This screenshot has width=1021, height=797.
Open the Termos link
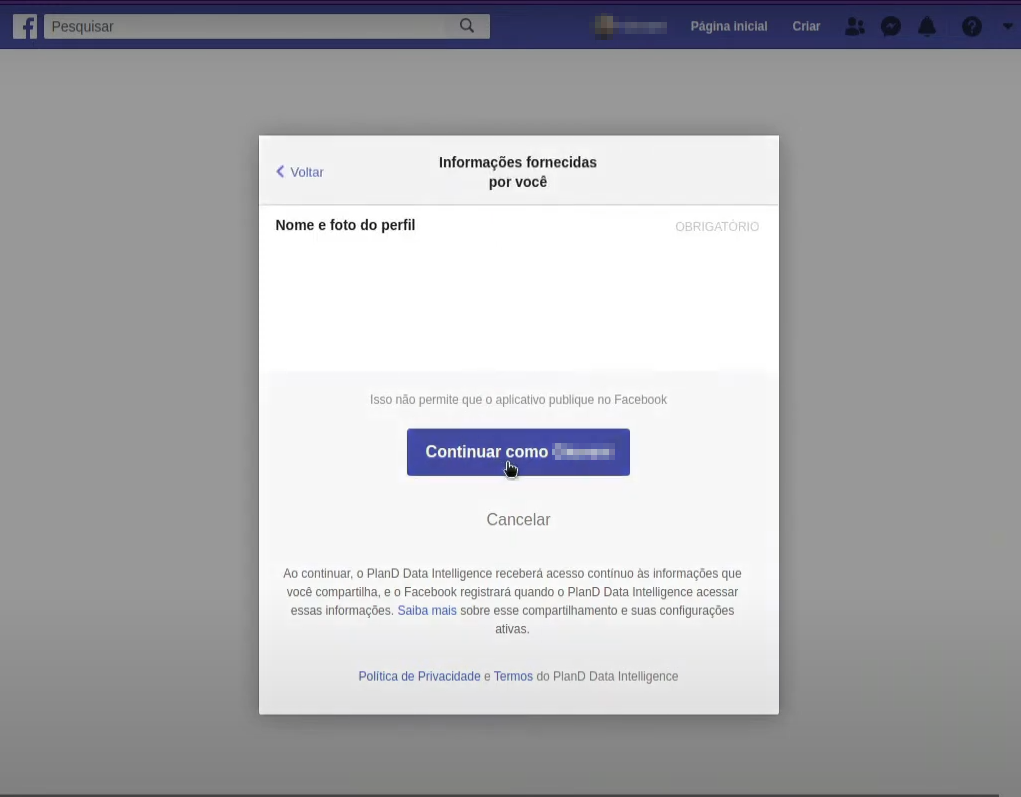(x=513, y=677)
